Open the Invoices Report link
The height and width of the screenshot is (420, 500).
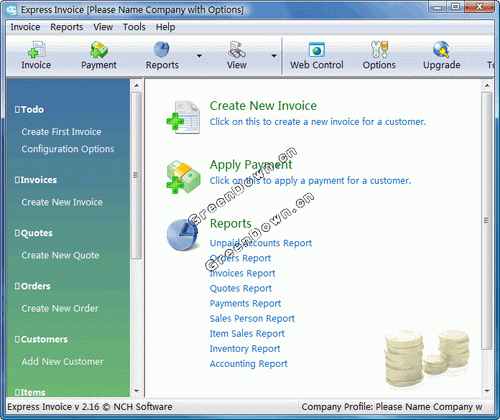coord(242,273)
